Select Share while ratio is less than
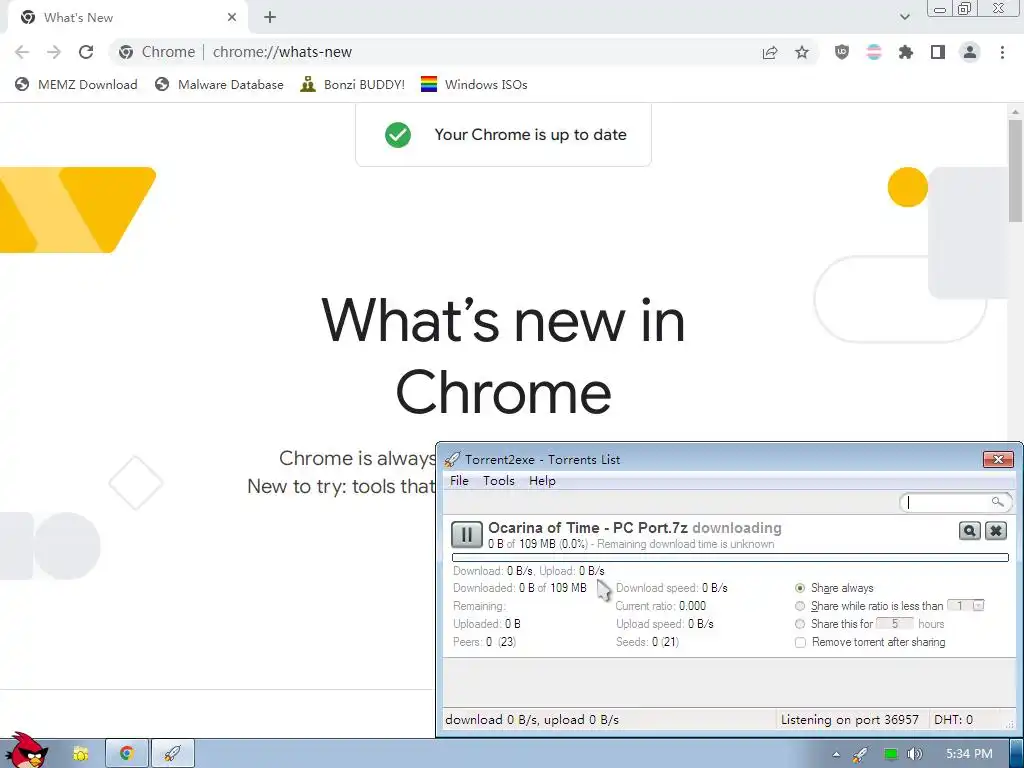Screen dimensions: 1024x768 [800, 606]
